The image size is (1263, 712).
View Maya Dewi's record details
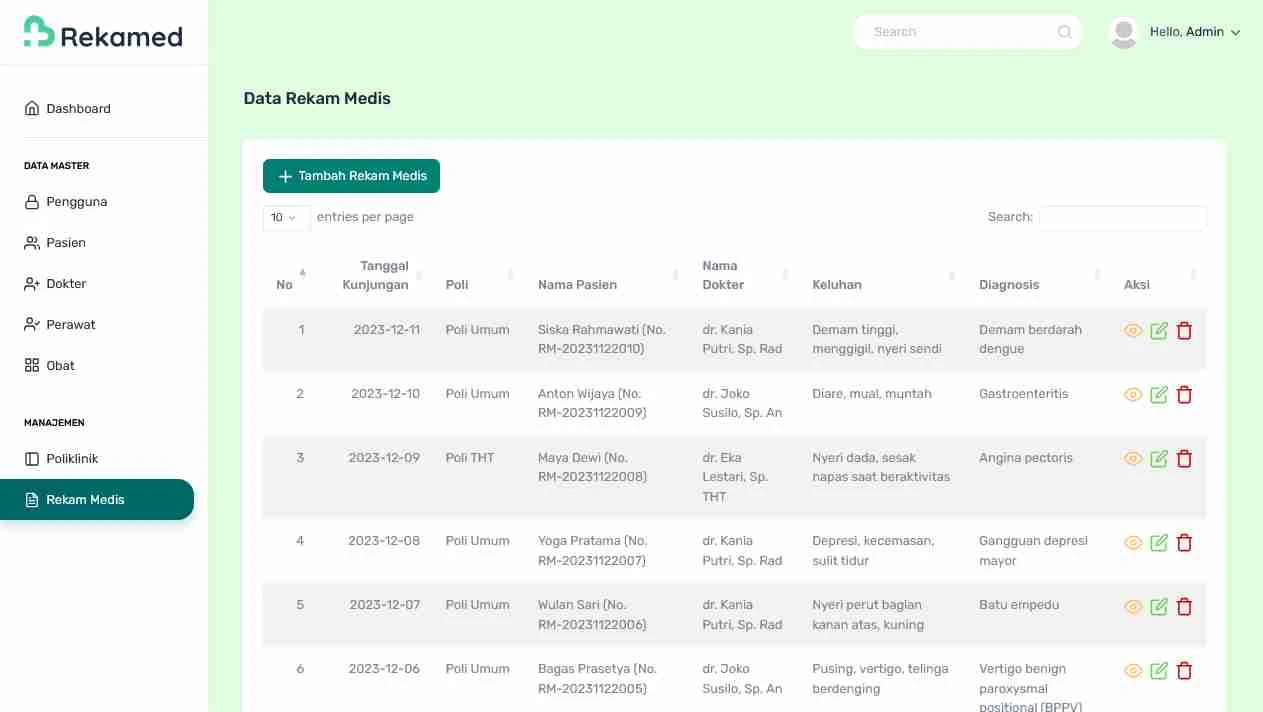click(1133, 459)
